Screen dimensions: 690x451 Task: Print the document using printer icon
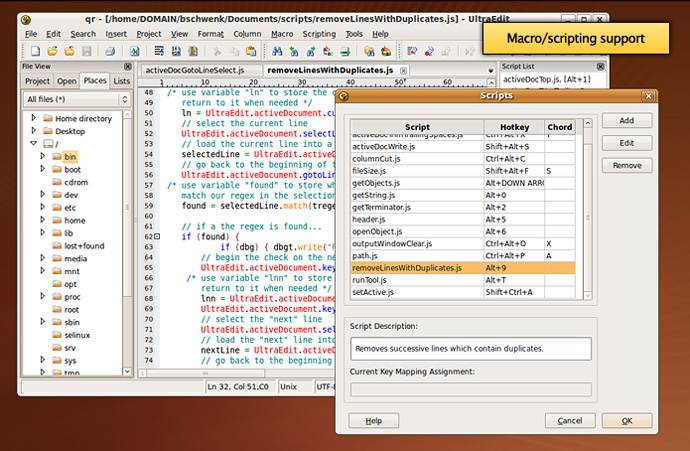(110, 51)
